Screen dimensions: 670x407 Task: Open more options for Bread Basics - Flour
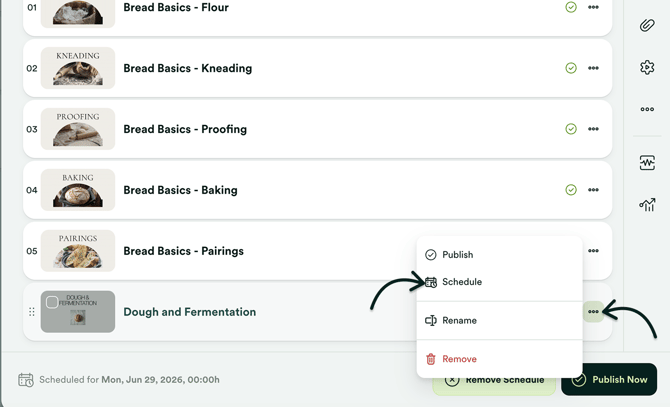(593, 7)
